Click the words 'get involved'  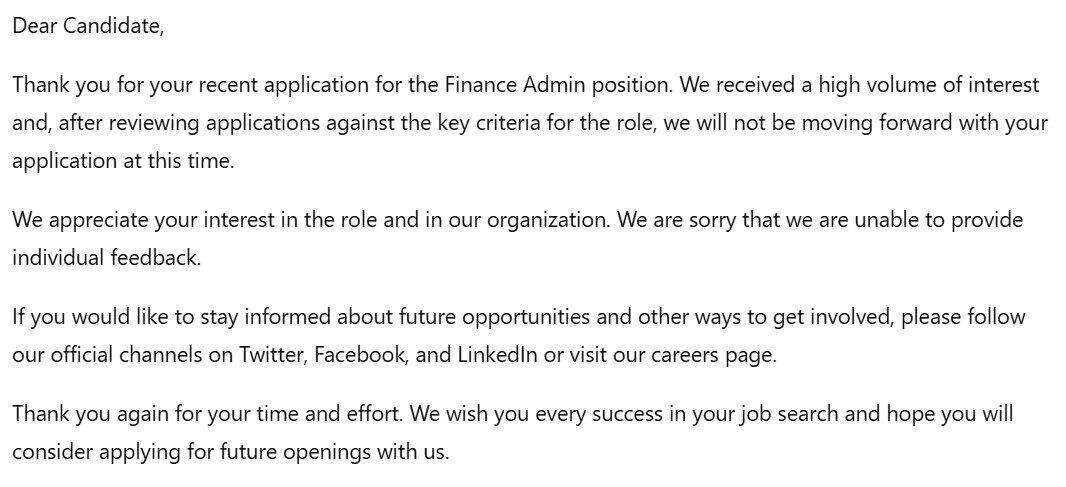pos(842,317)
